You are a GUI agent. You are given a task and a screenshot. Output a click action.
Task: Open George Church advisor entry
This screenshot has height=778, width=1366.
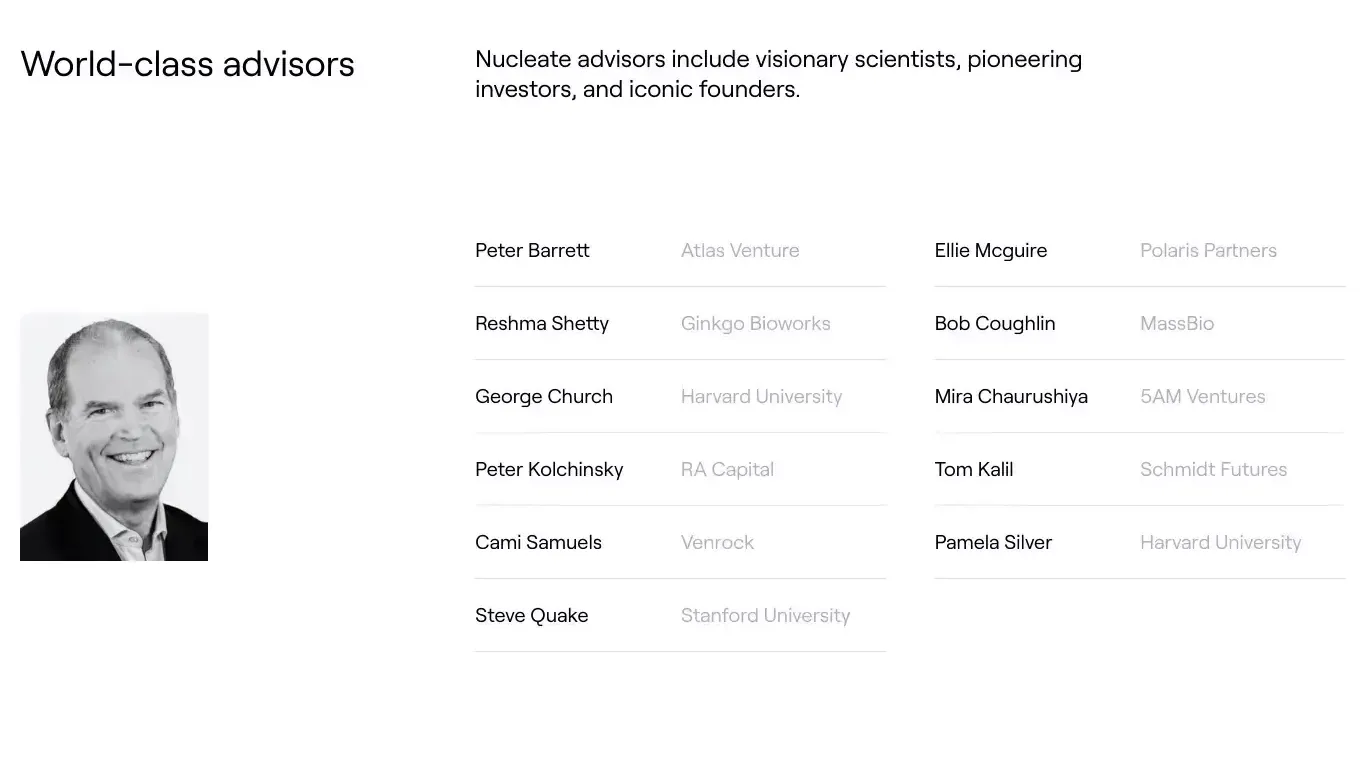(544, 396)
